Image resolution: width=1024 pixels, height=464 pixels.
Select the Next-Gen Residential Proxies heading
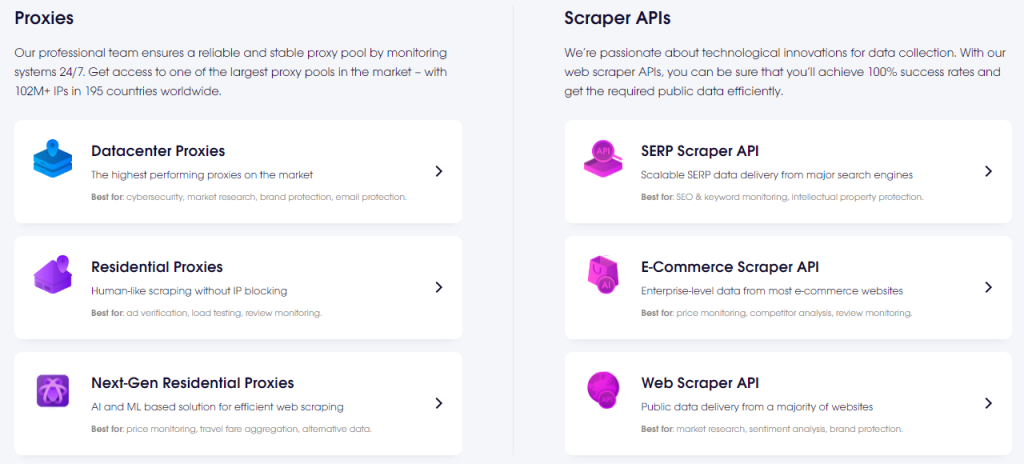(x=193, y=383)
